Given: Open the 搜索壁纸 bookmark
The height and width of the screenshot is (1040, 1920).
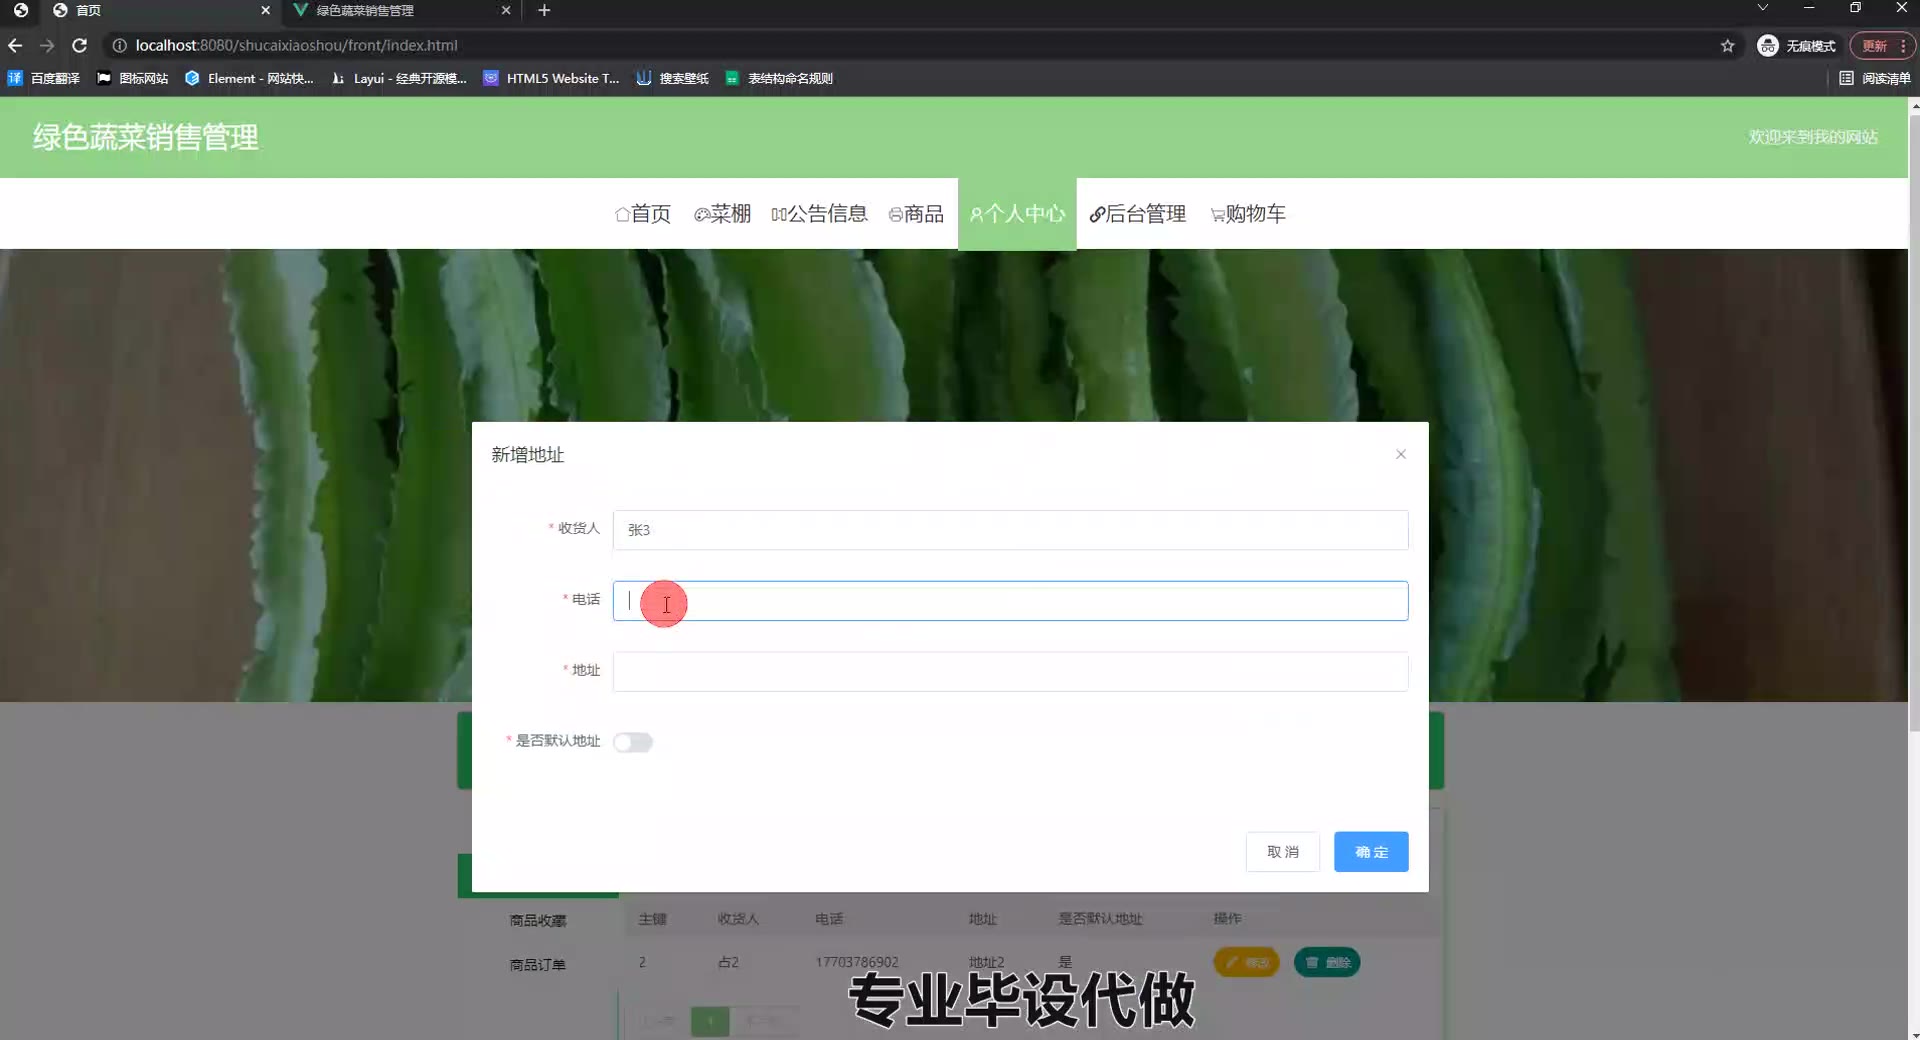Looking at the screenshot, I should (x=672, y=78).
